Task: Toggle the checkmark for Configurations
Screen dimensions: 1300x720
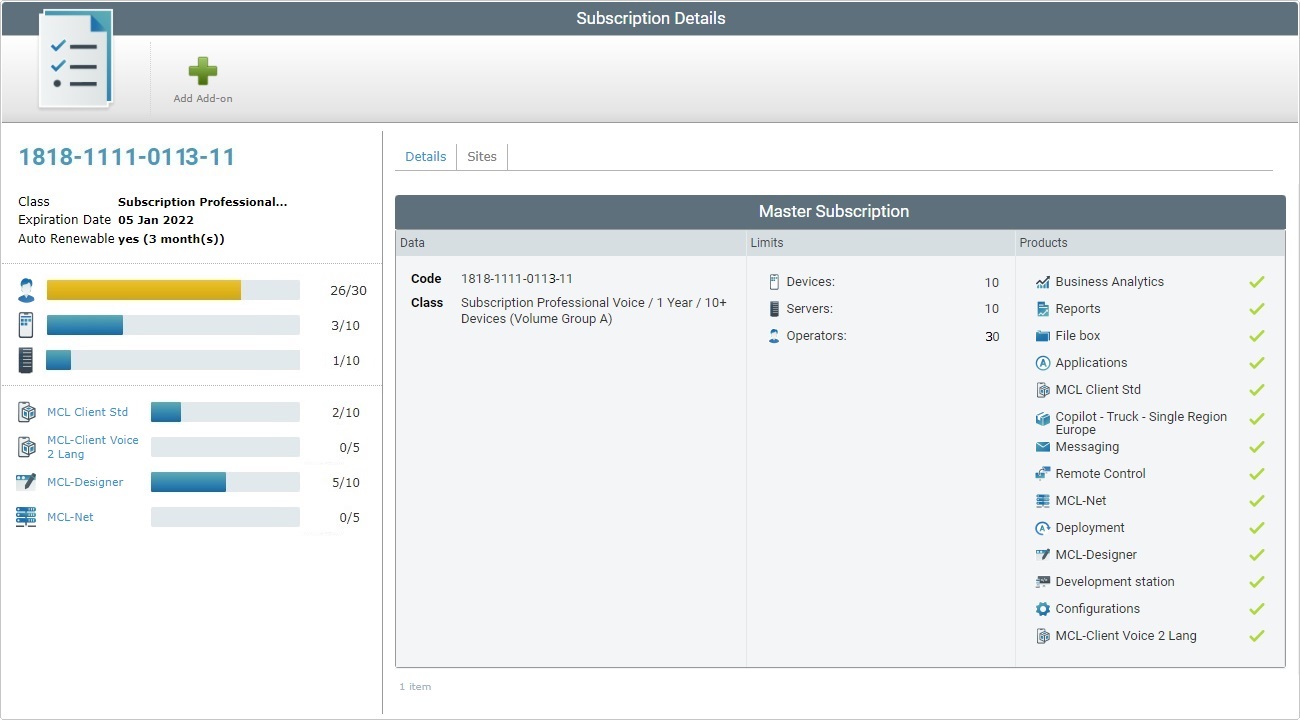Action: 1257,608
